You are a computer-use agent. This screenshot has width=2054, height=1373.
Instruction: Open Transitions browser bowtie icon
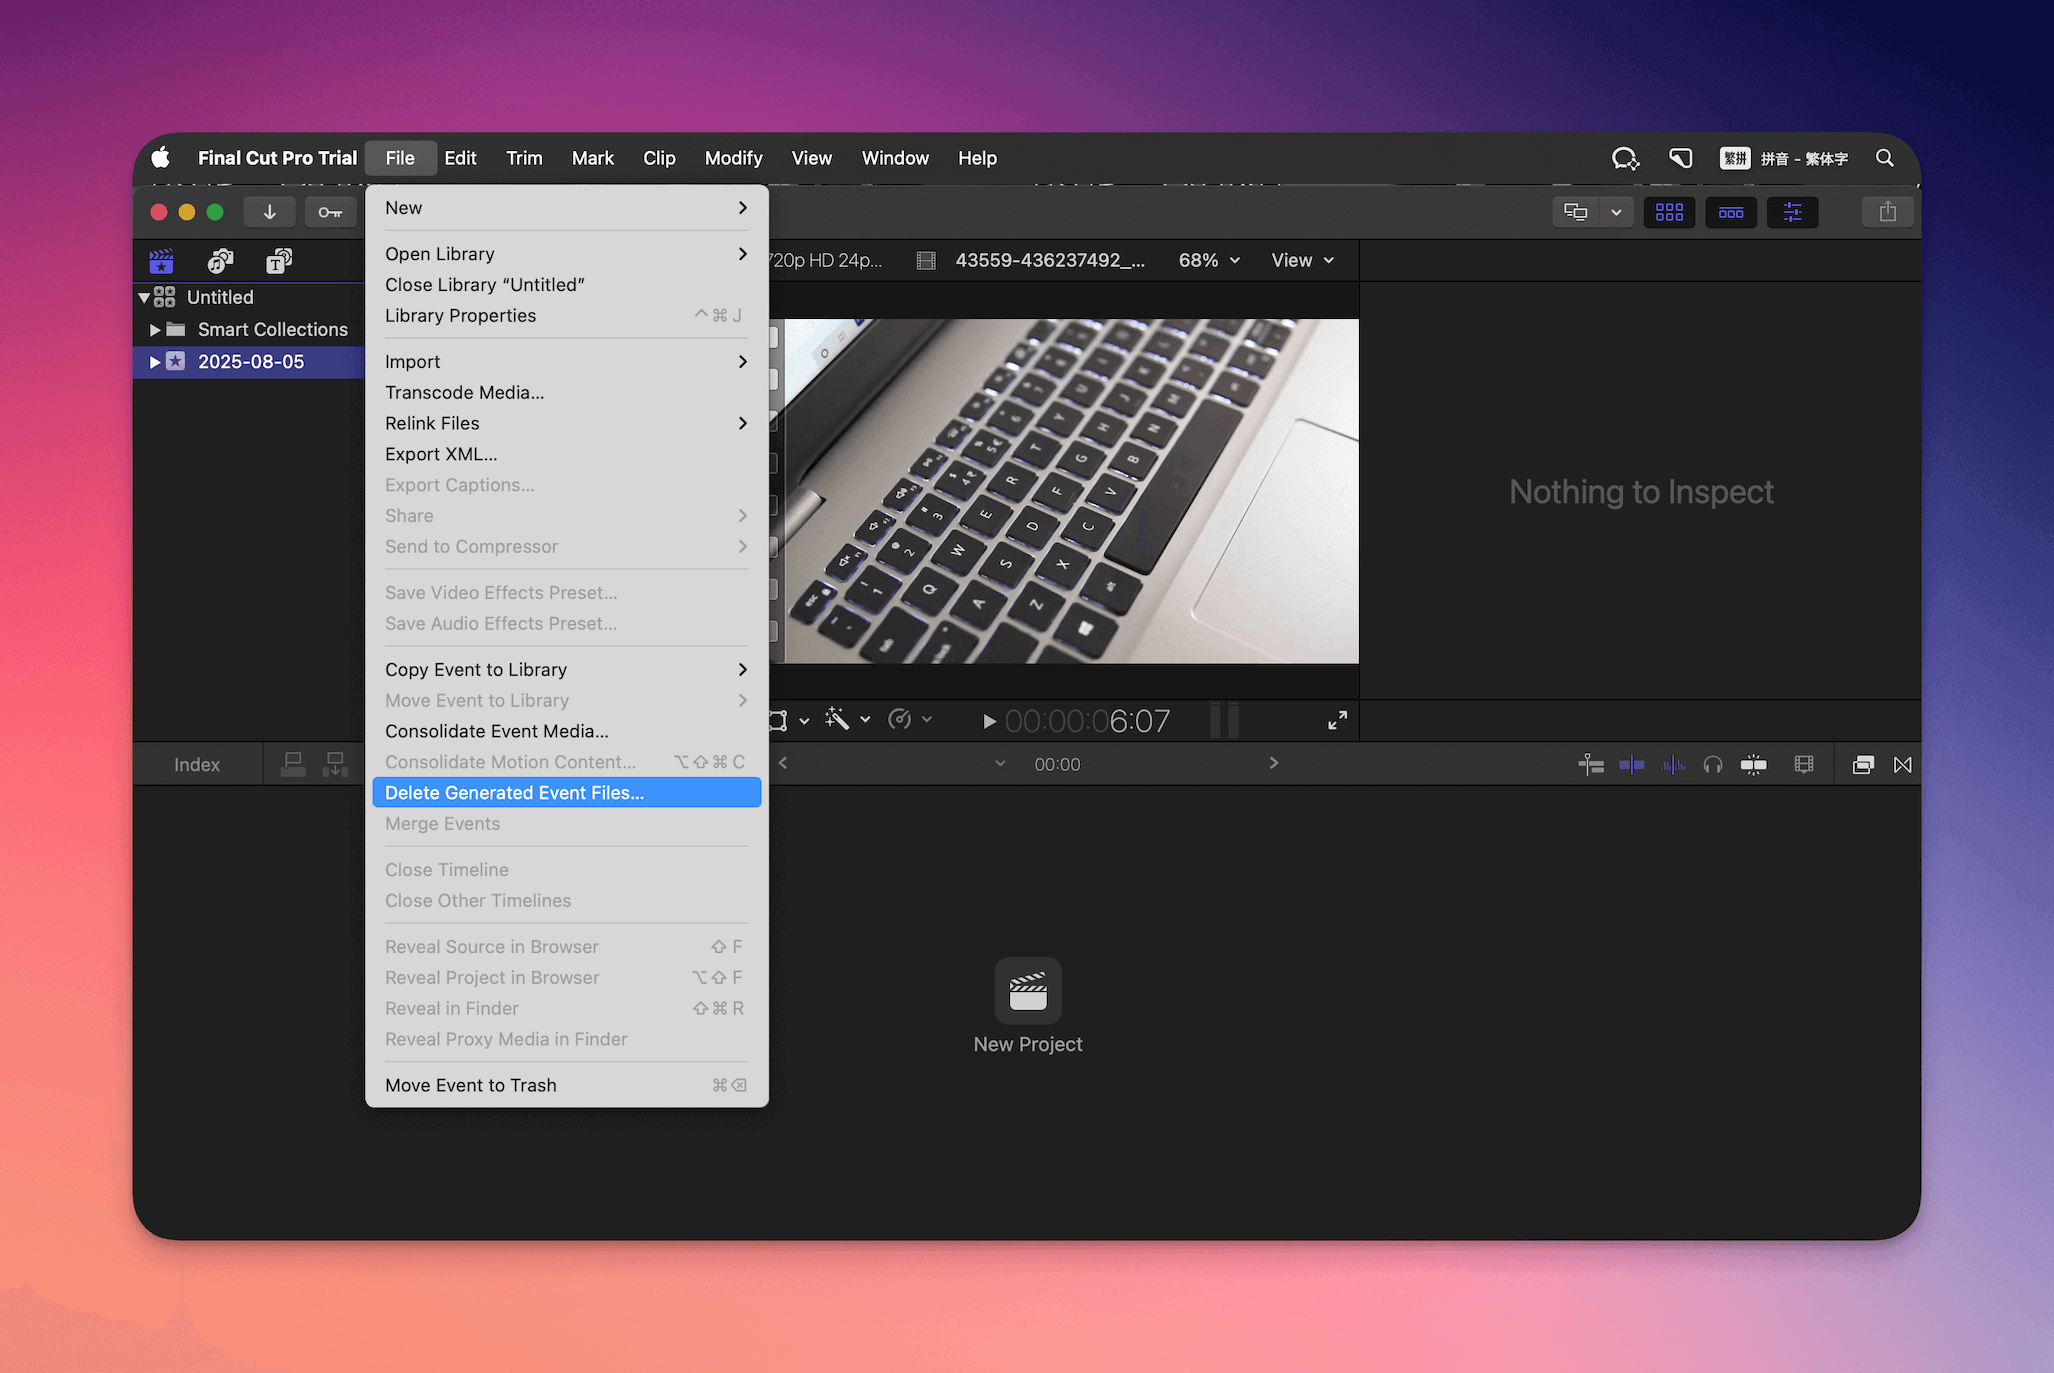pos(1902,764)
